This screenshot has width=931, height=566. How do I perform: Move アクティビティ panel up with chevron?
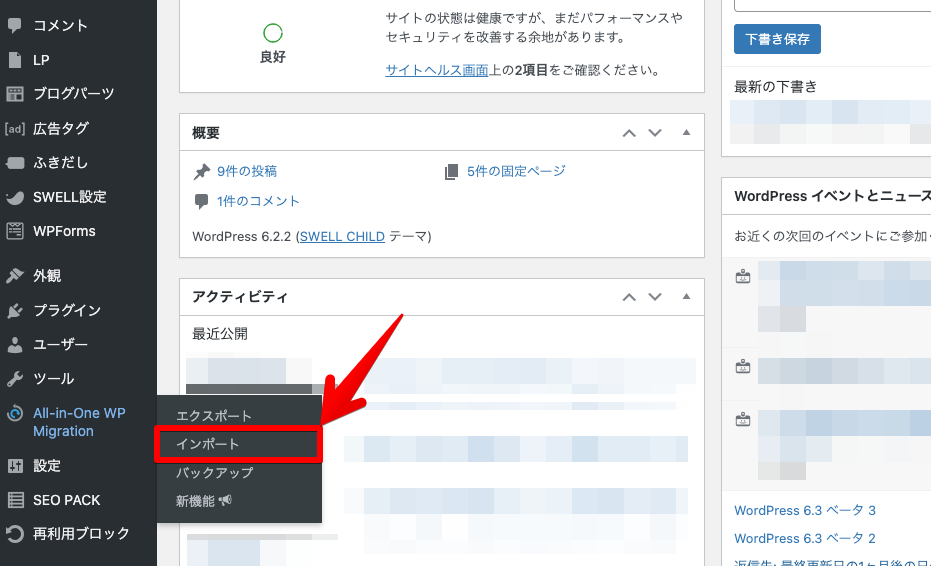coord(629,297)
